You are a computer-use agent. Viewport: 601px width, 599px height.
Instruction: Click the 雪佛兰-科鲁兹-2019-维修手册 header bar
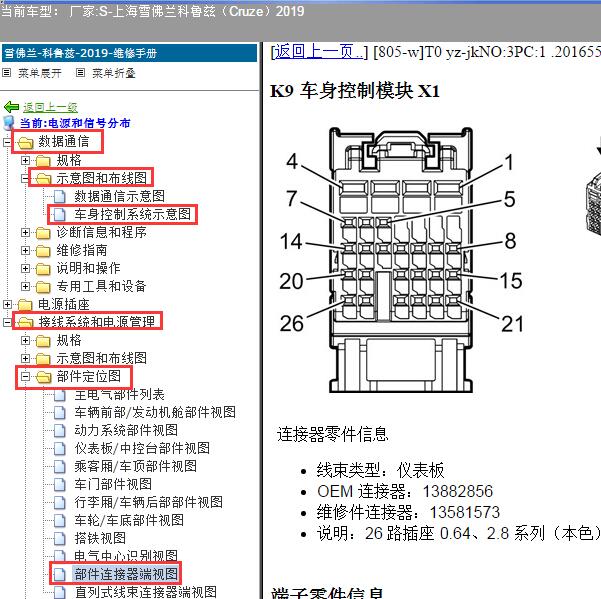point(130,53)
